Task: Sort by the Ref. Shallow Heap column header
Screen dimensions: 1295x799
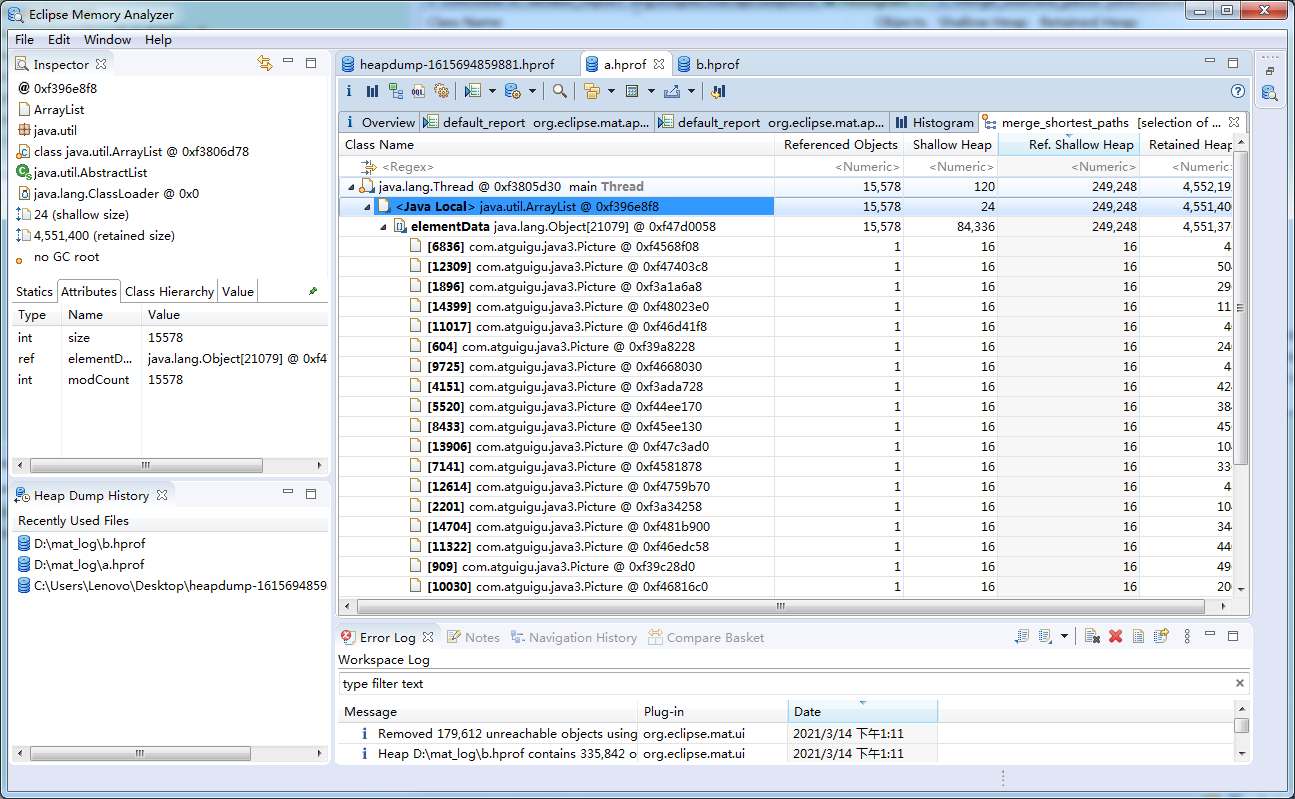Action: coord(1069,145)
